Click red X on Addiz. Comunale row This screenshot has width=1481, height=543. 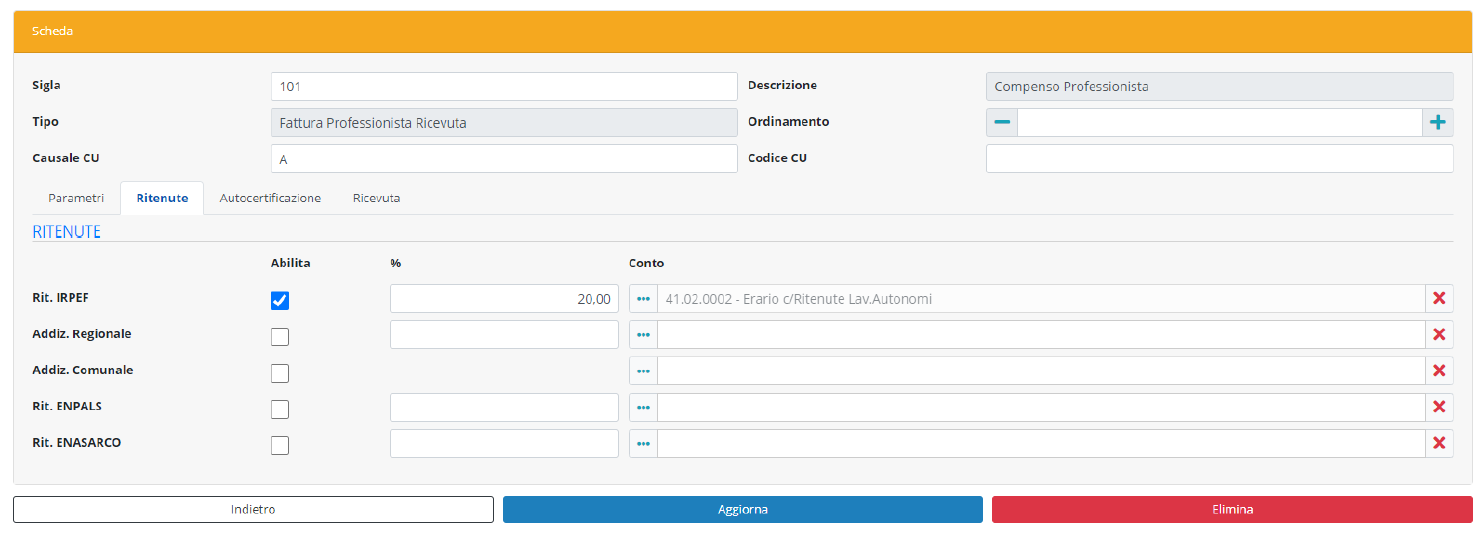point(1439,371)
